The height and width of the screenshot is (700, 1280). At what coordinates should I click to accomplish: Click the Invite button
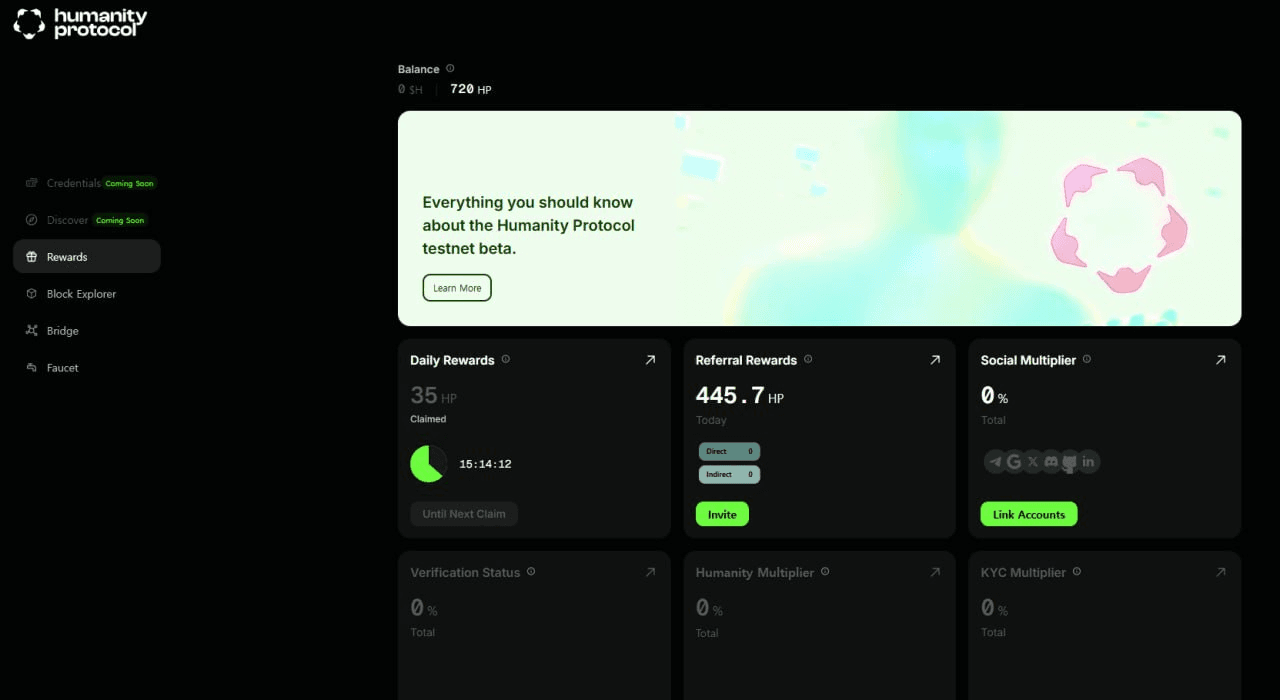(722, 514)
